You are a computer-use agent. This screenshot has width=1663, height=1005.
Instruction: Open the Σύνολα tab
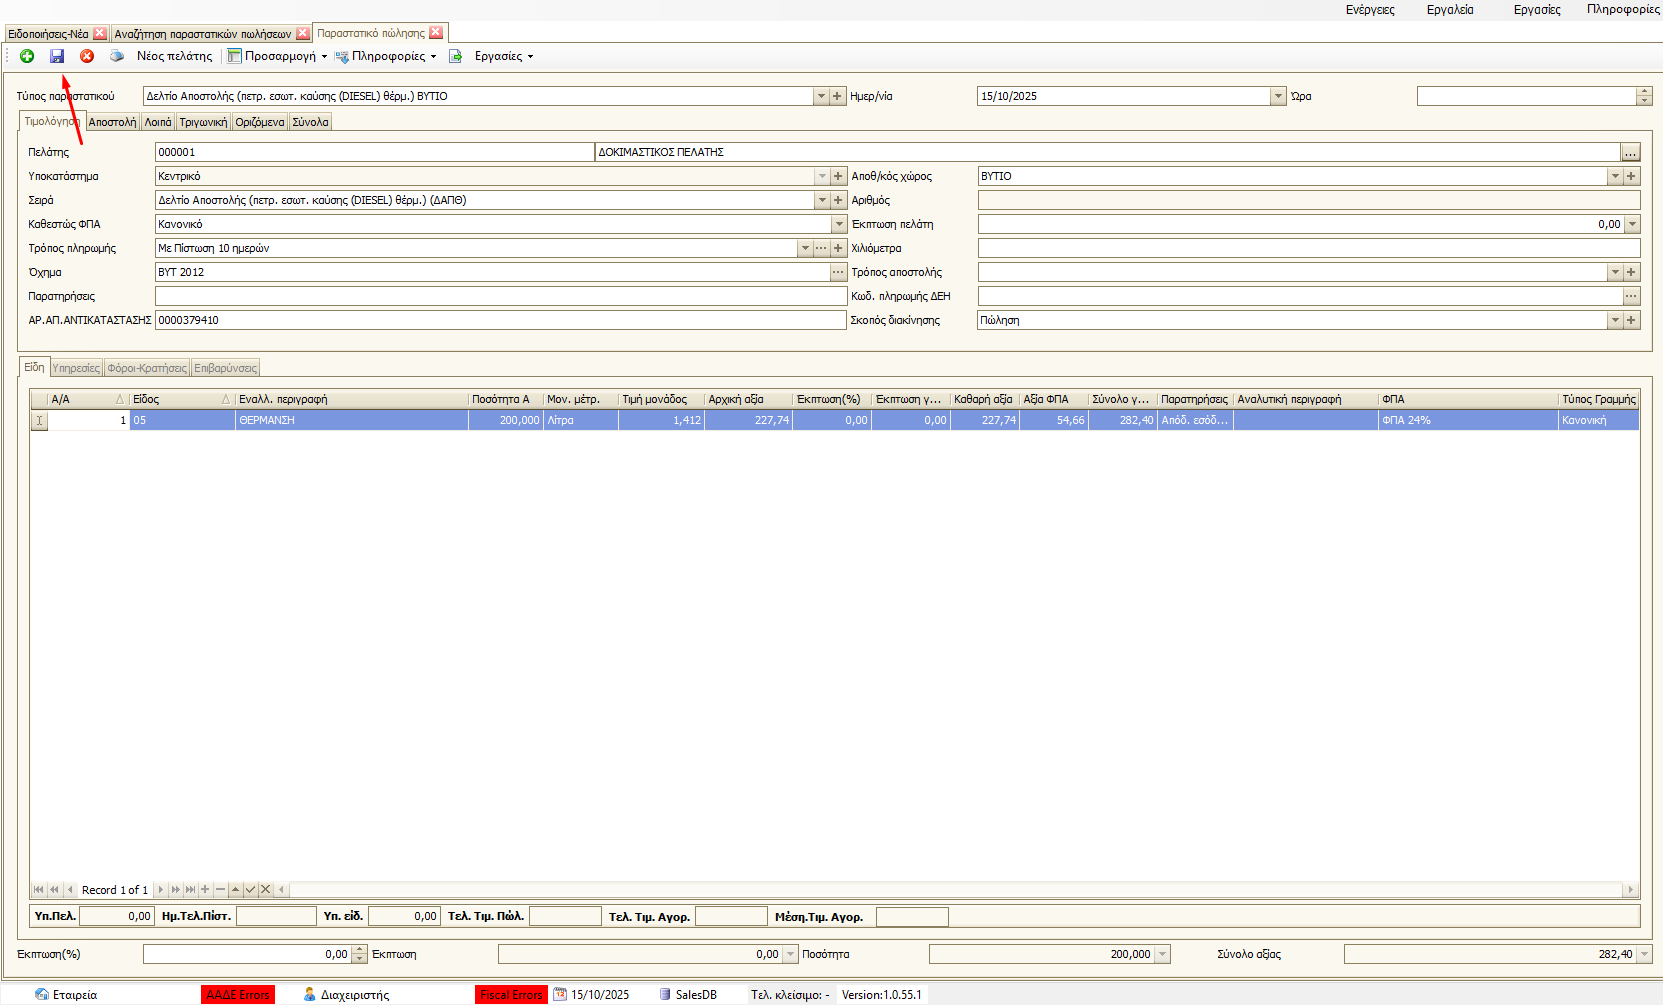(x=310, y=122)
